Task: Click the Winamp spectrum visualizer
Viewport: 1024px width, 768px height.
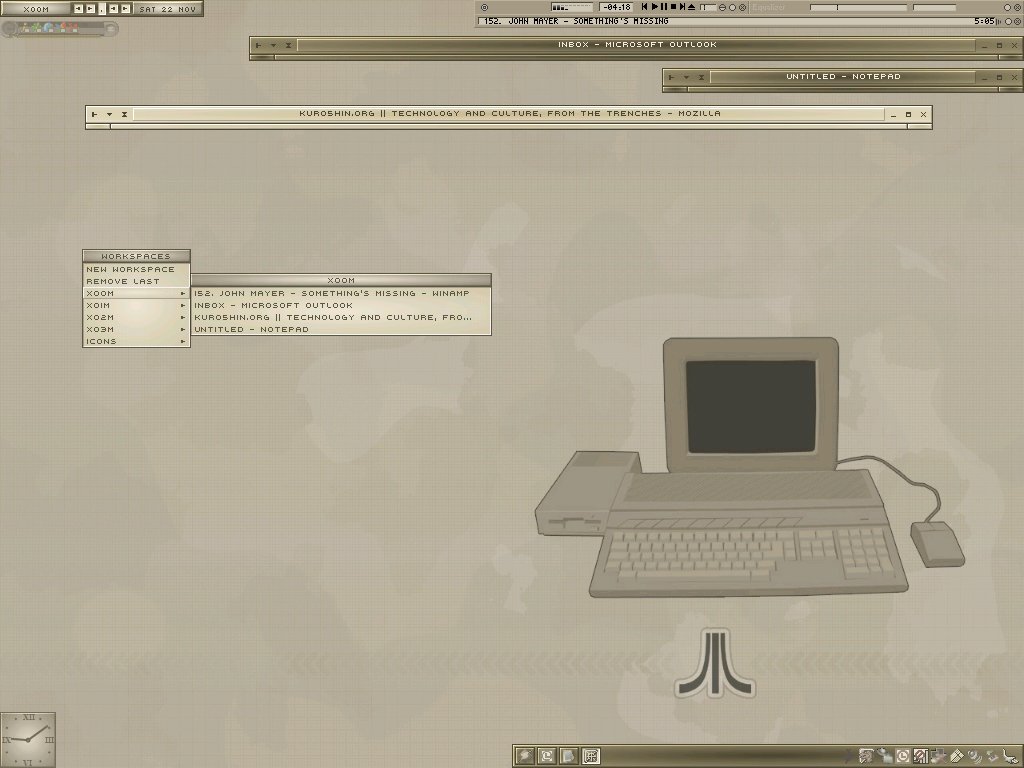Action: click(x=572, y=7)
